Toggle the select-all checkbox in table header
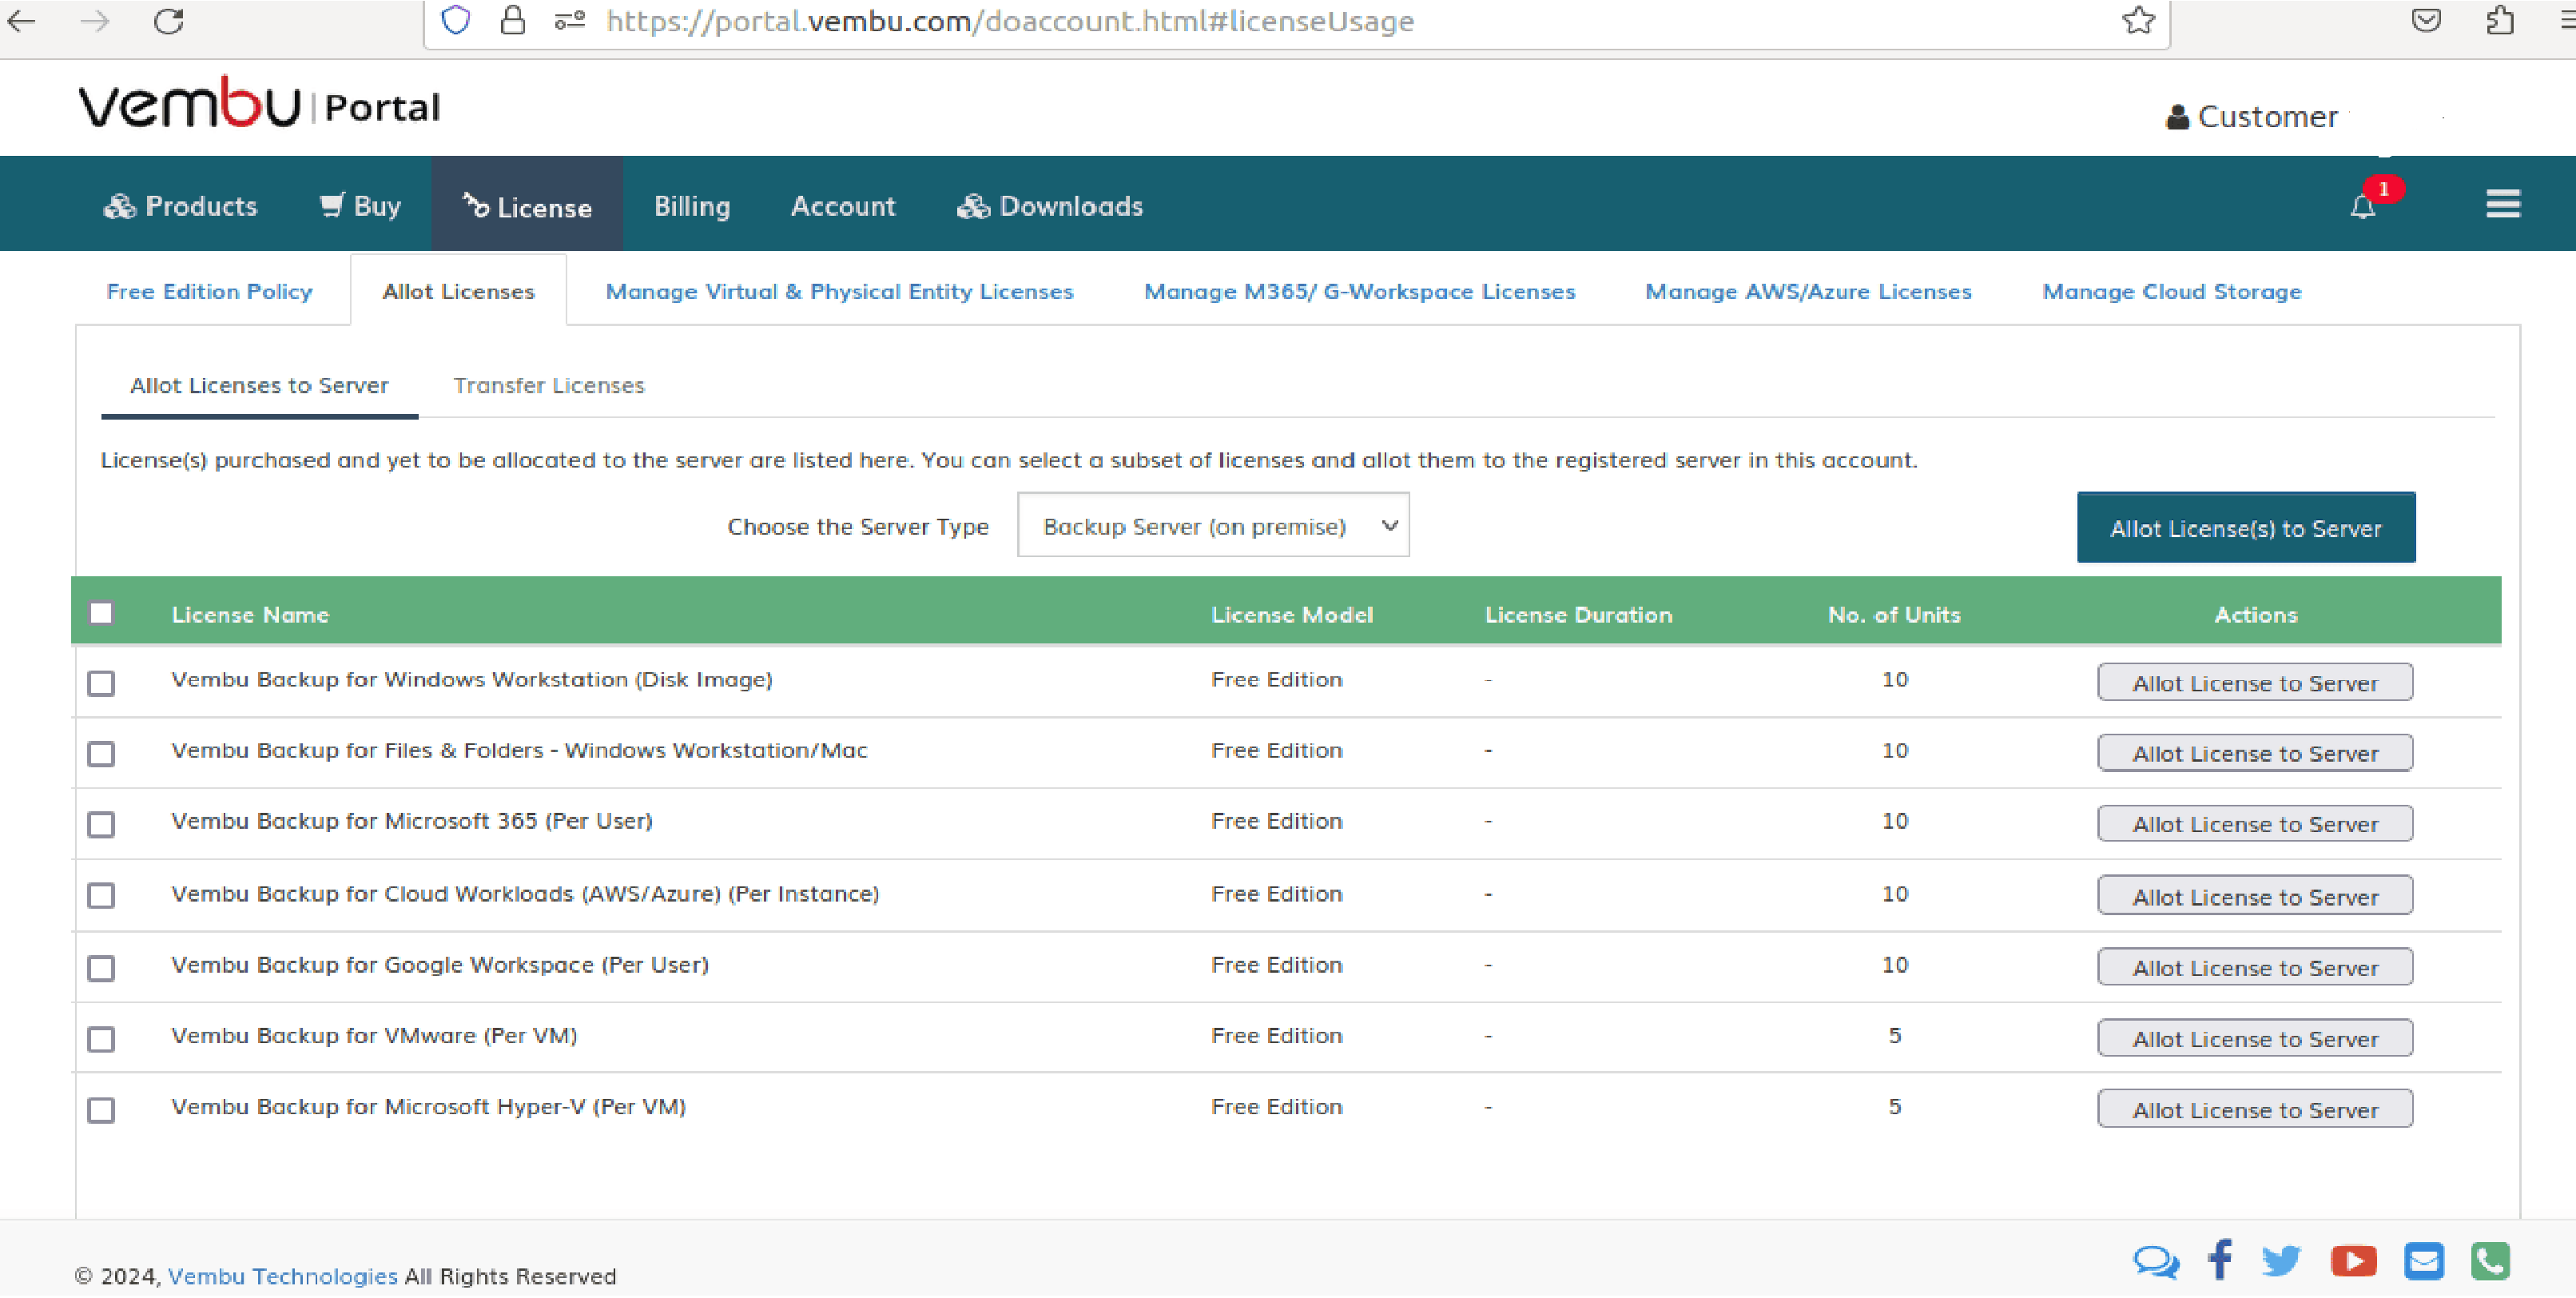Viewport: 2576px width, 1298px height. pos(101,613)
